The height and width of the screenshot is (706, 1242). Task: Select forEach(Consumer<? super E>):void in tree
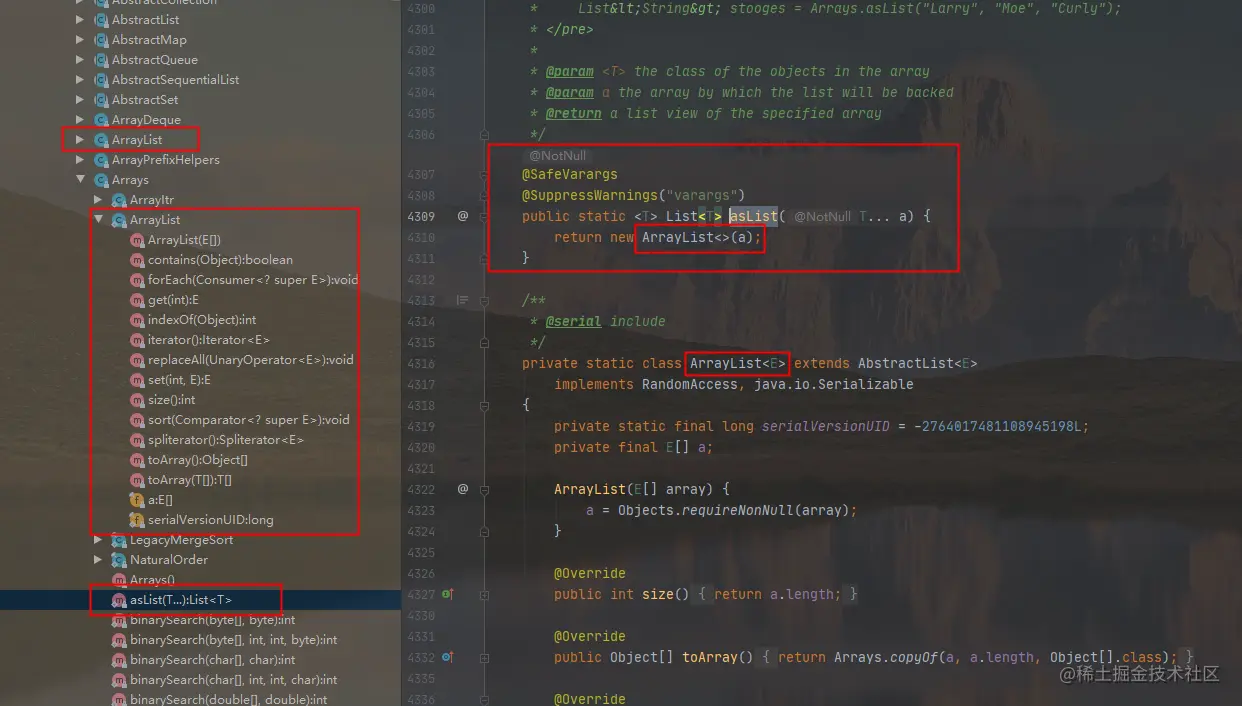[x=253, y=280]
